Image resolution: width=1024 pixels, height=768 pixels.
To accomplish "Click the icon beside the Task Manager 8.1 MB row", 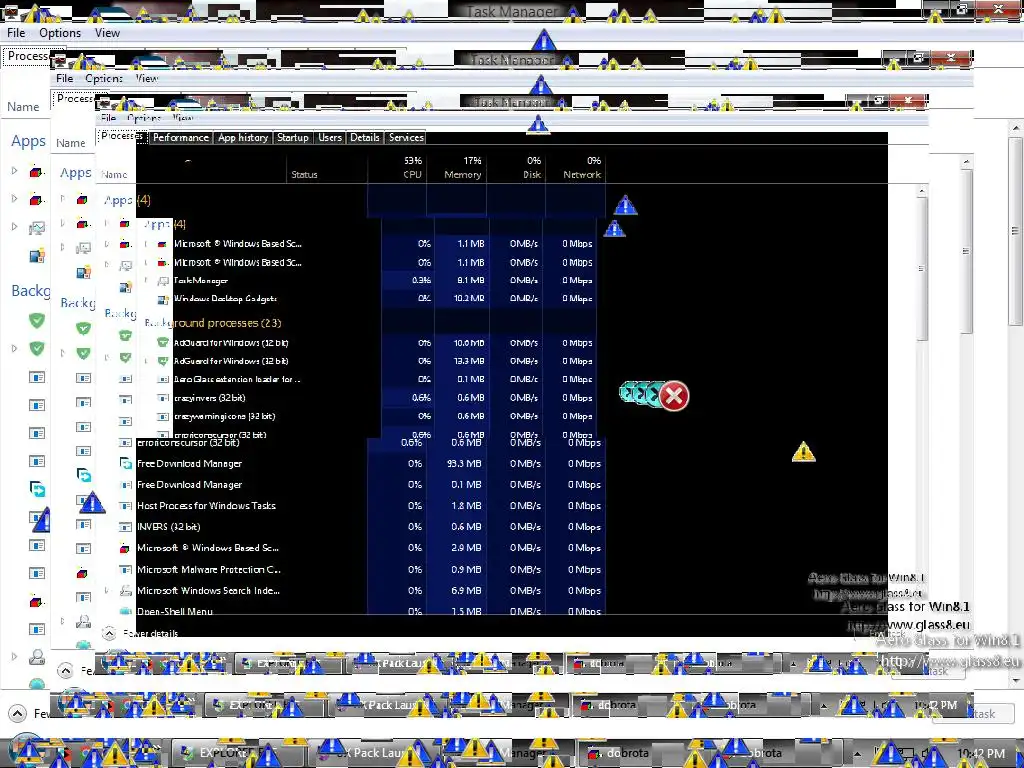I will 163,281.
